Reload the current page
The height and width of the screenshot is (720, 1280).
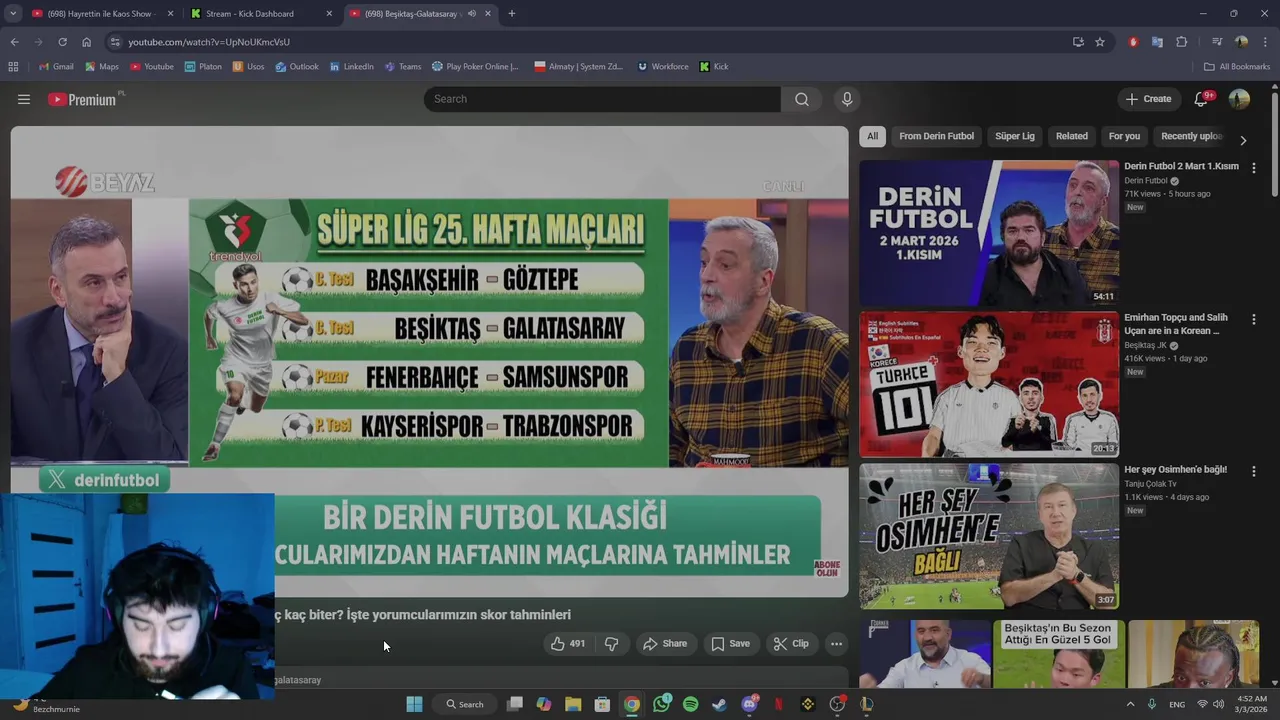point(62,42)
